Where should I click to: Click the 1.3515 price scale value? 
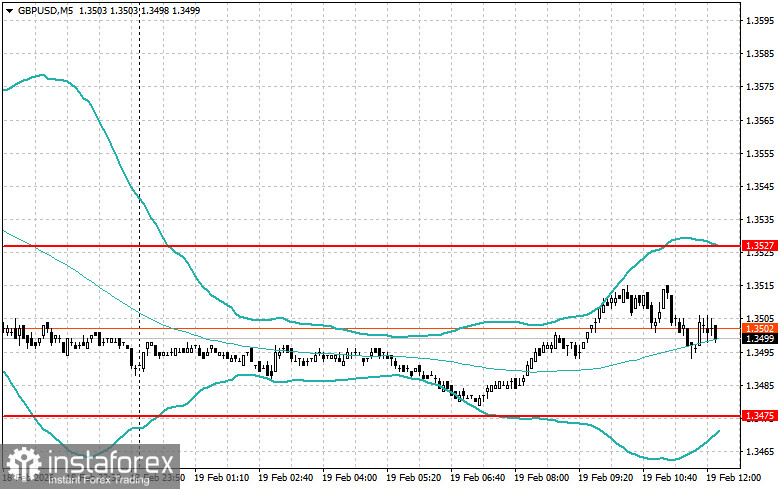coord(760,286)
